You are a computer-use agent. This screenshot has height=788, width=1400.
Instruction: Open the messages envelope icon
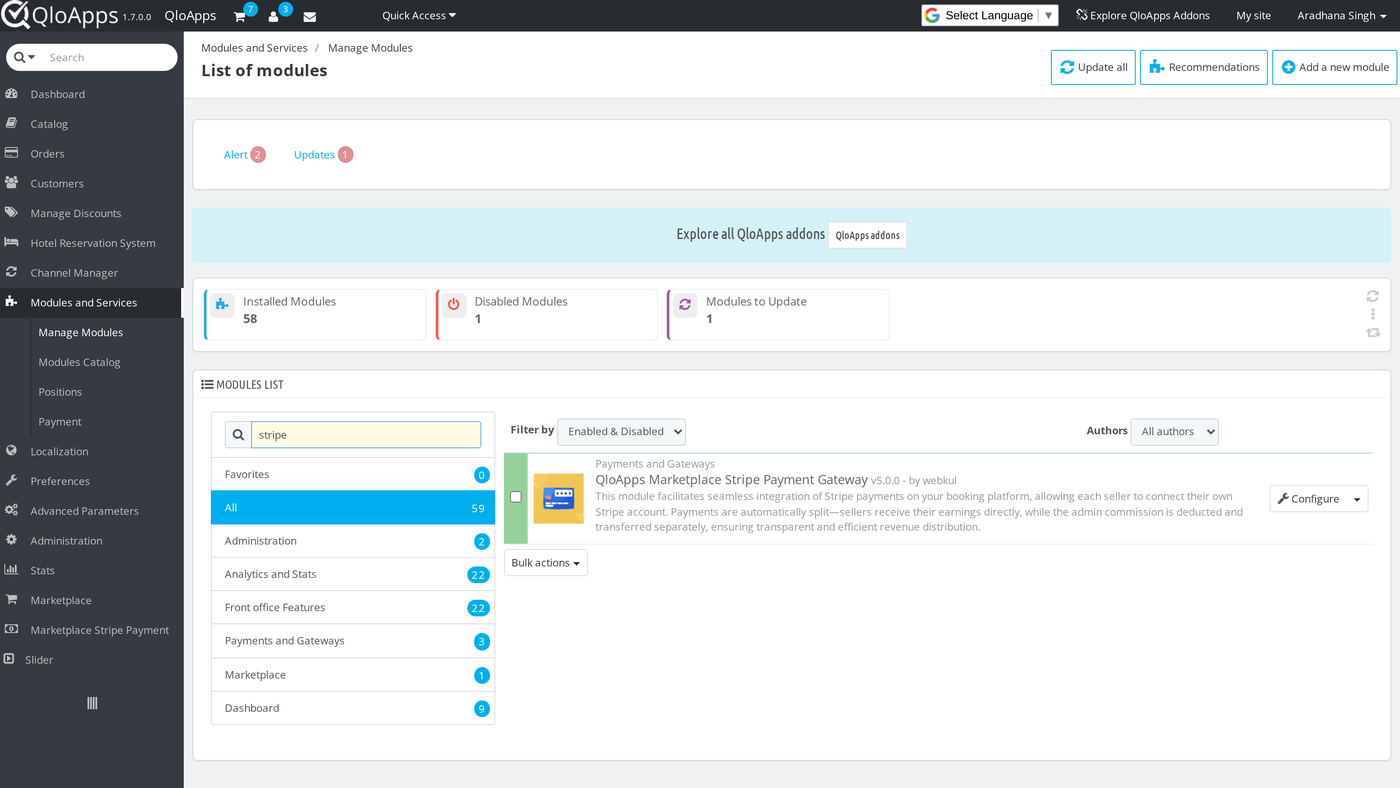310,16
